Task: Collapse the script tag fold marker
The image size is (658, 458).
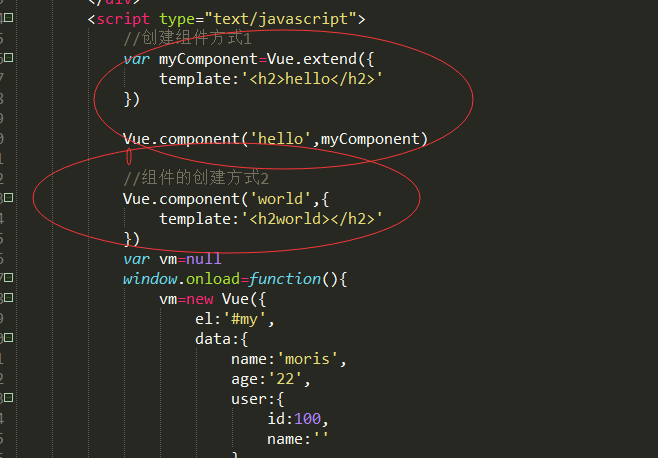Action: point(9,18)
